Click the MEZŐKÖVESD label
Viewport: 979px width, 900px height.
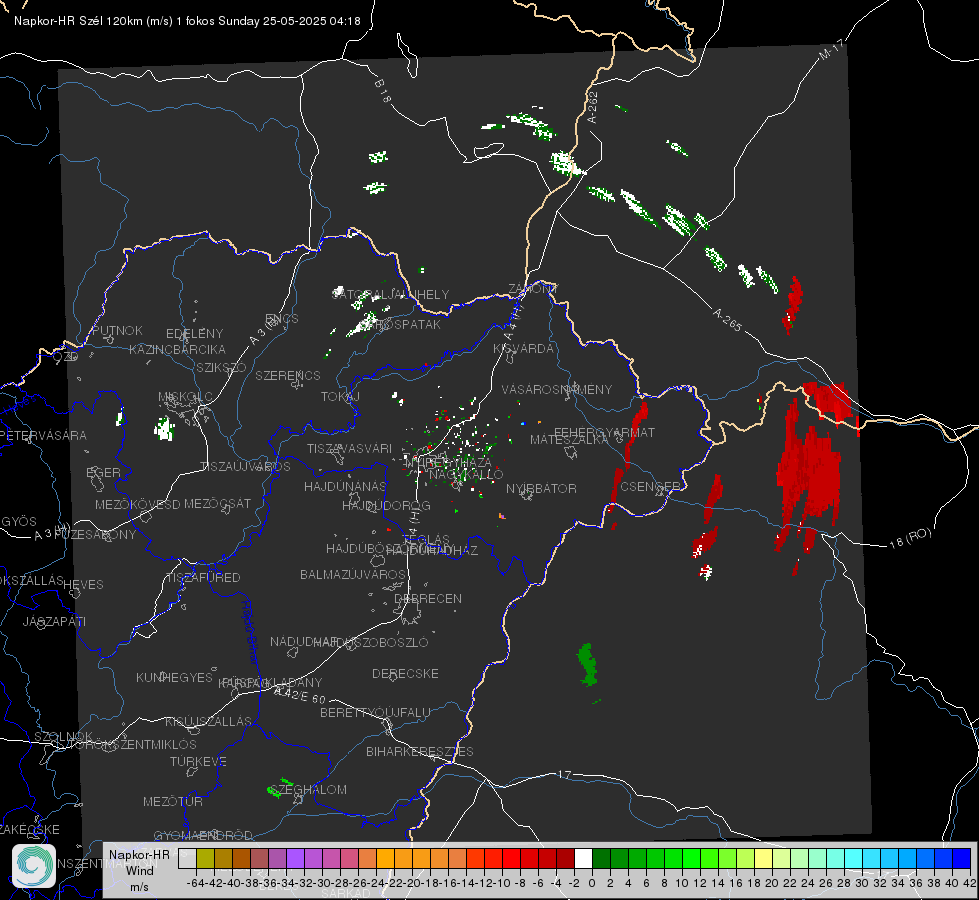[137, 504]
